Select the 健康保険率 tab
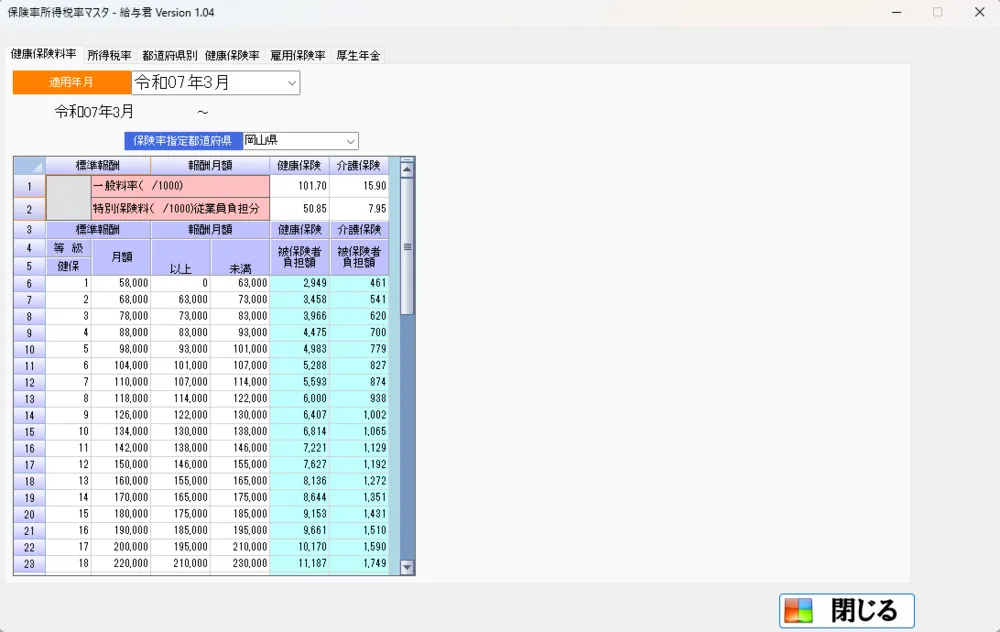 pos(232,56)
